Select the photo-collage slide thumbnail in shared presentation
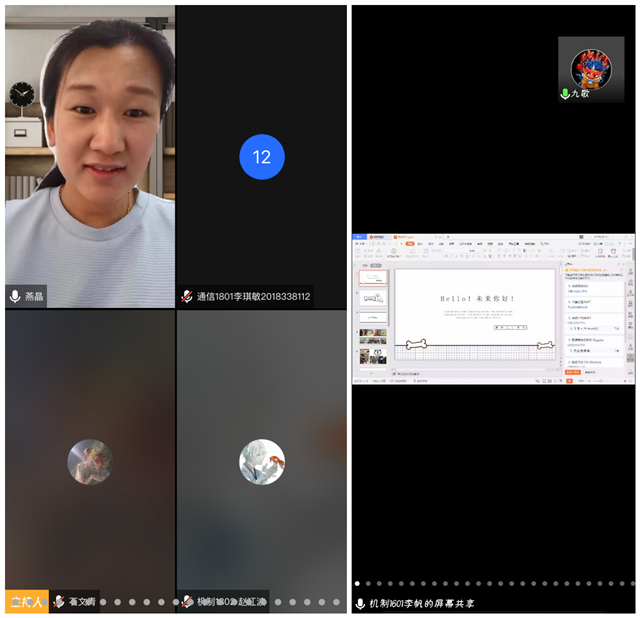Image resolution: width=640 pixels, height=618 pixels. tap(373, 336)
